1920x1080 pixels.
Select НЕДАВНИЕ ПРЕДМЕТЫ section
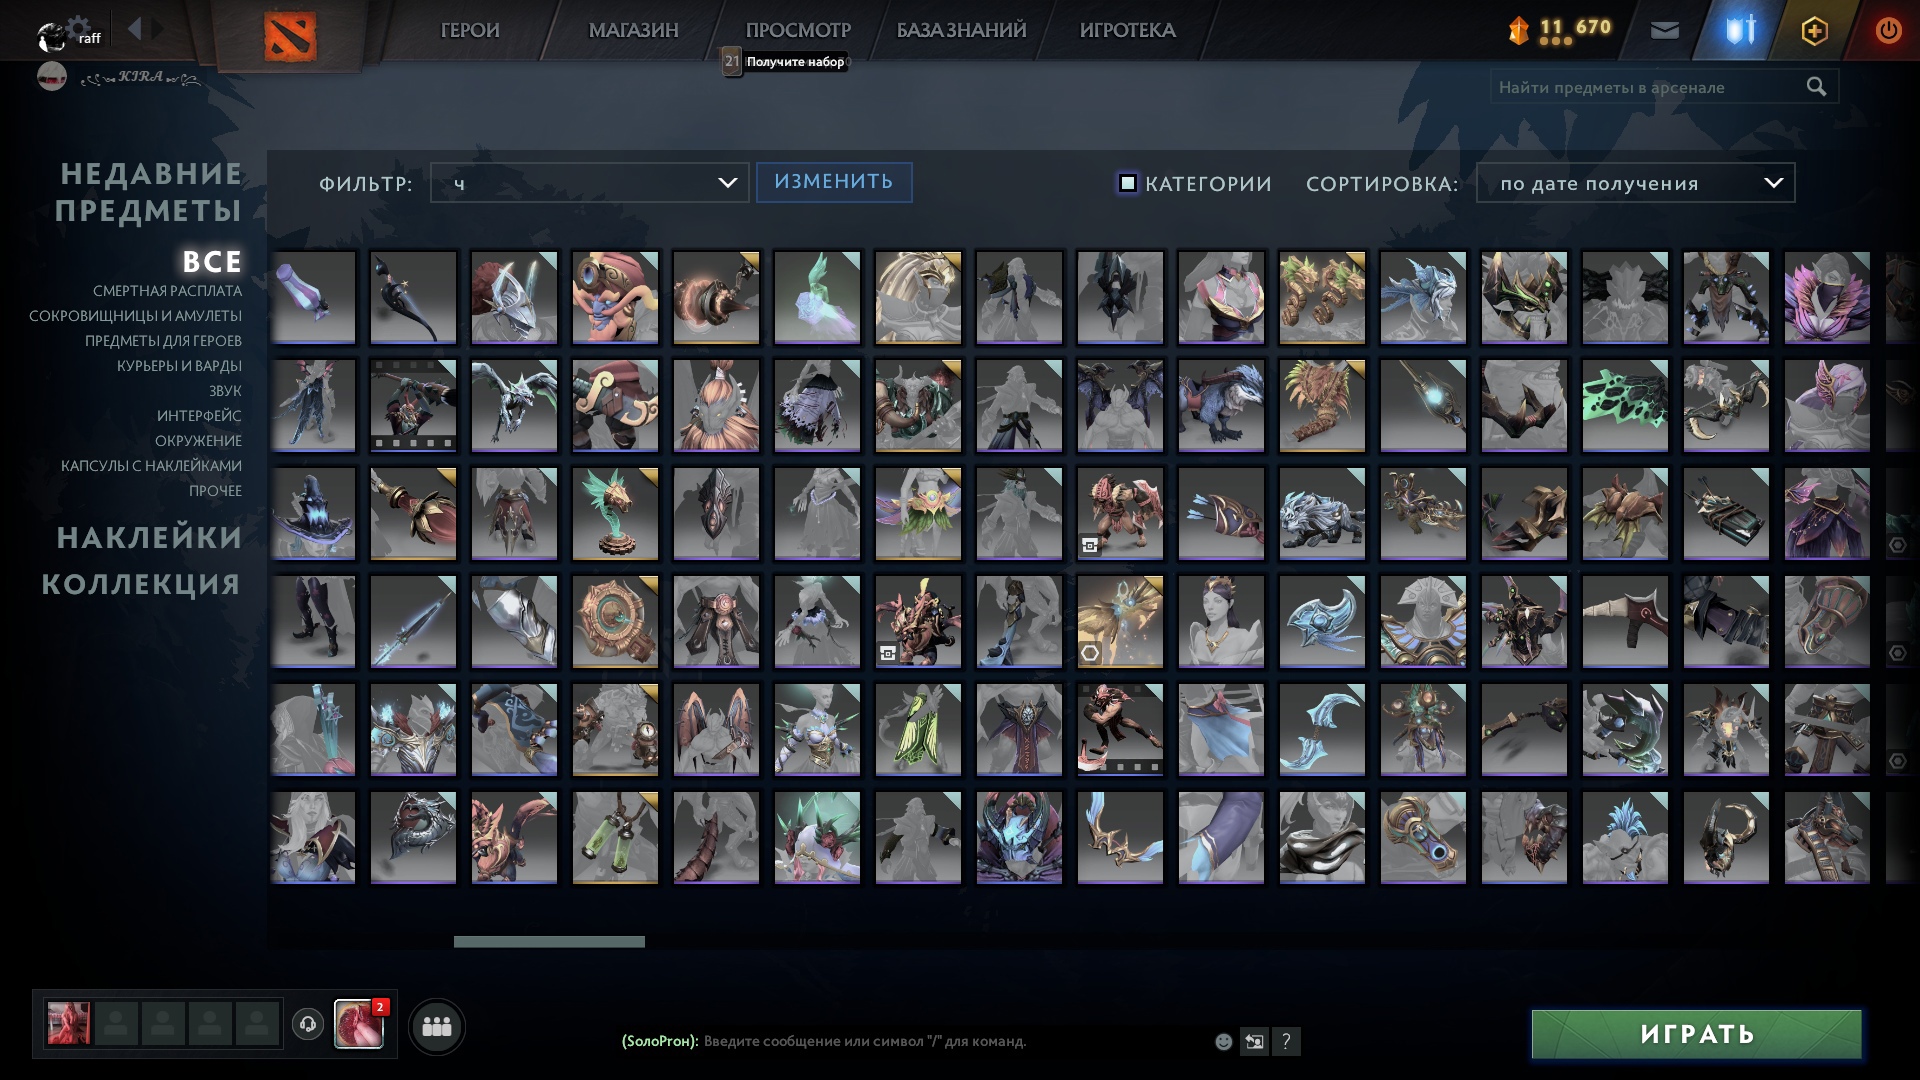coord(149,192)
